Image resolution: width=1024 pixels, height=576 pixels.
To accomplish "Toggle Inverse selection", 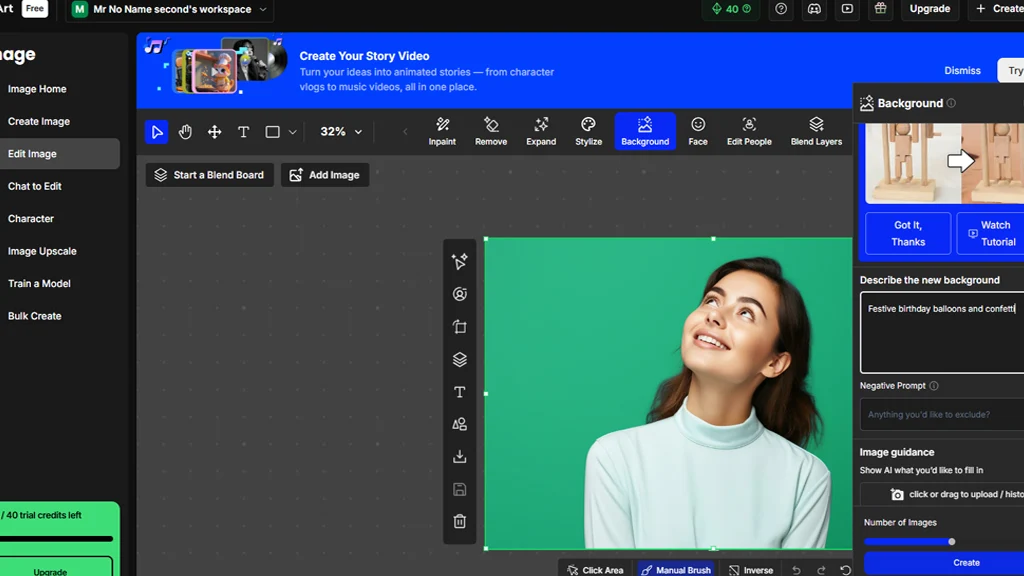I will pyautogui.click(x=750, y=569).
